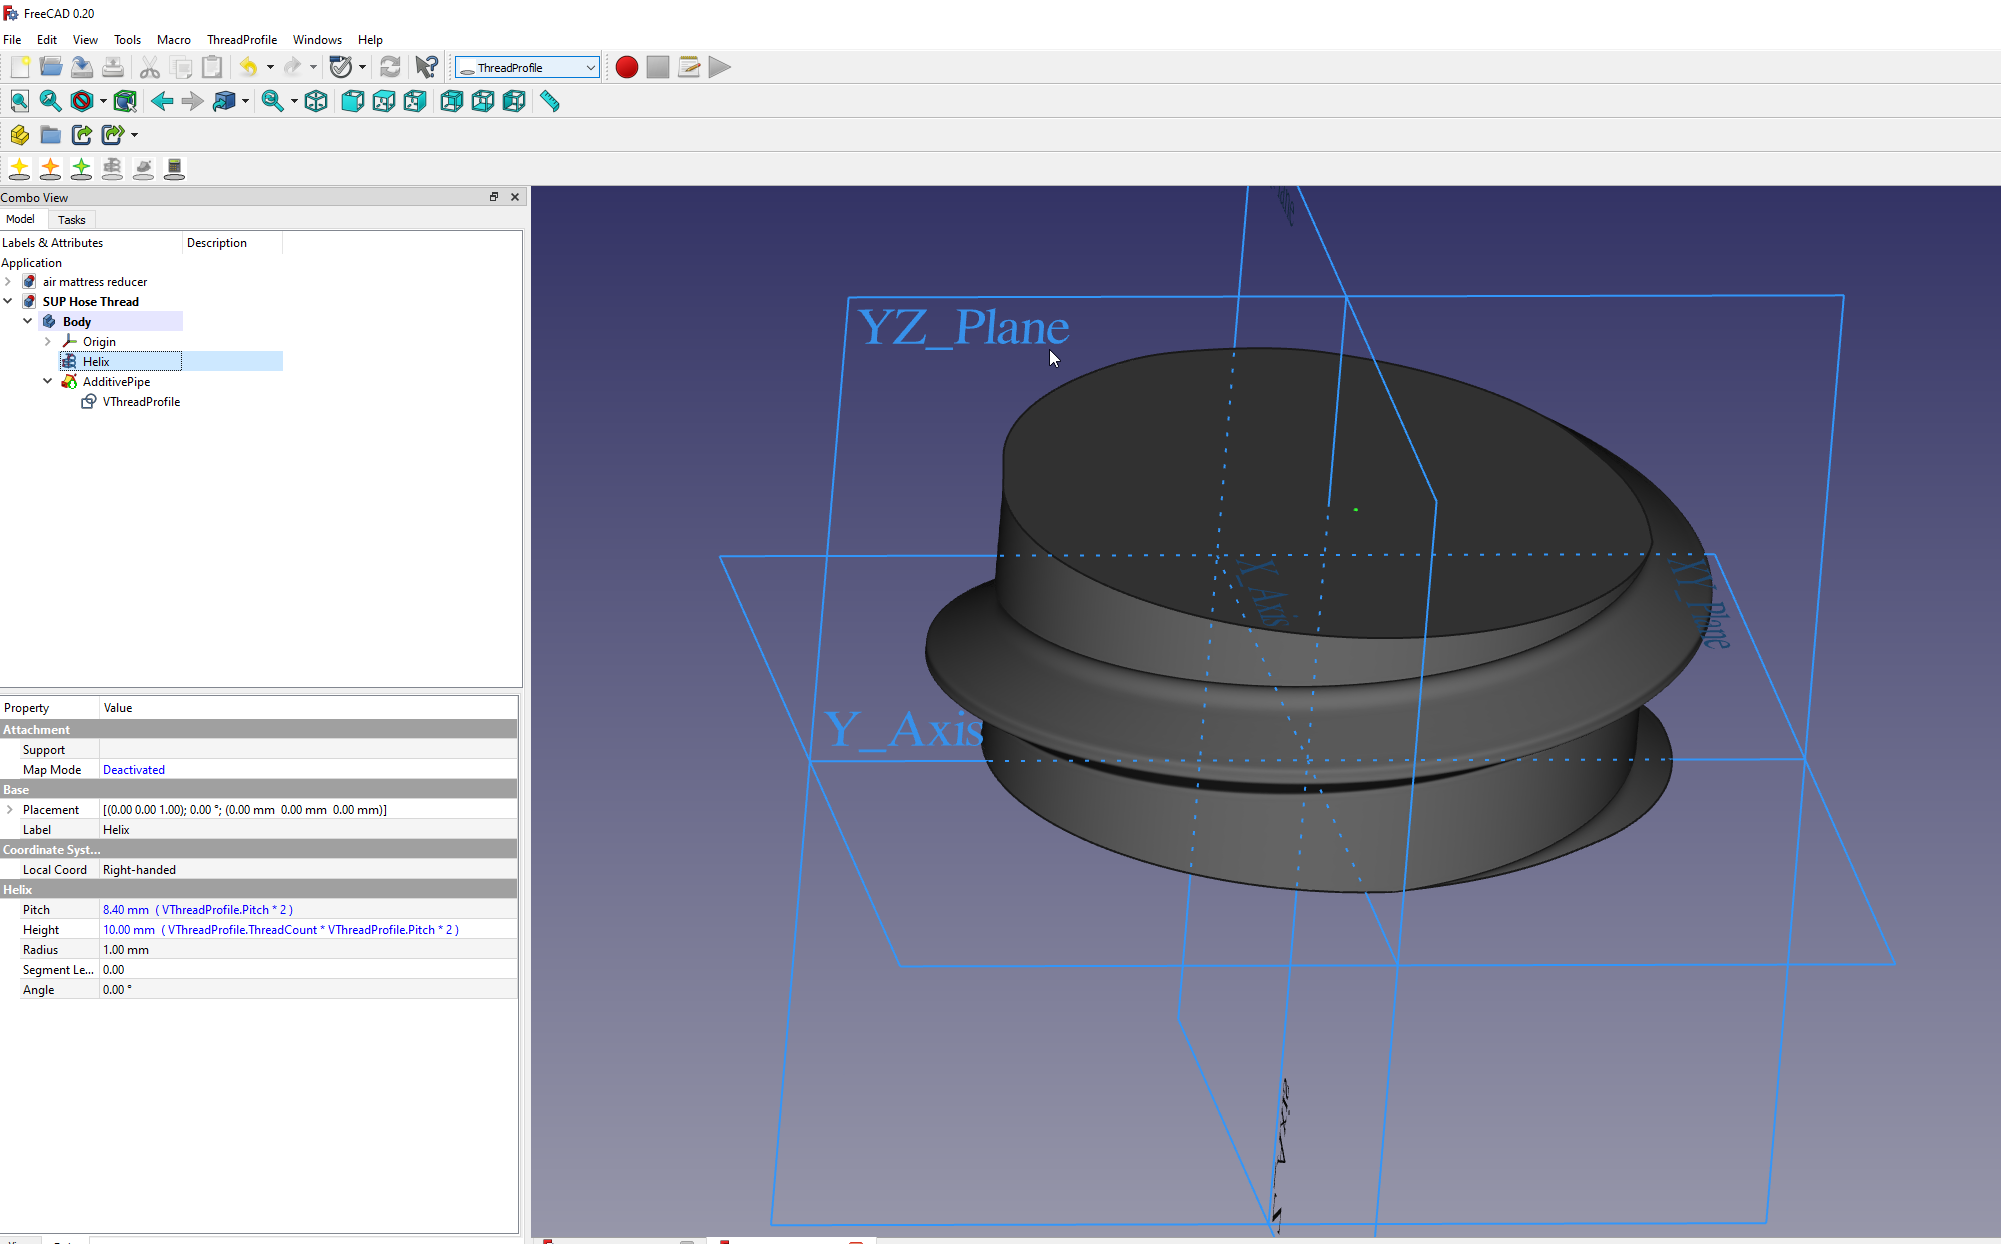Viewport: 2001px width, 1244px height.
Task: Click the What's This help cursor icon
Action: (x=426, y=67)
